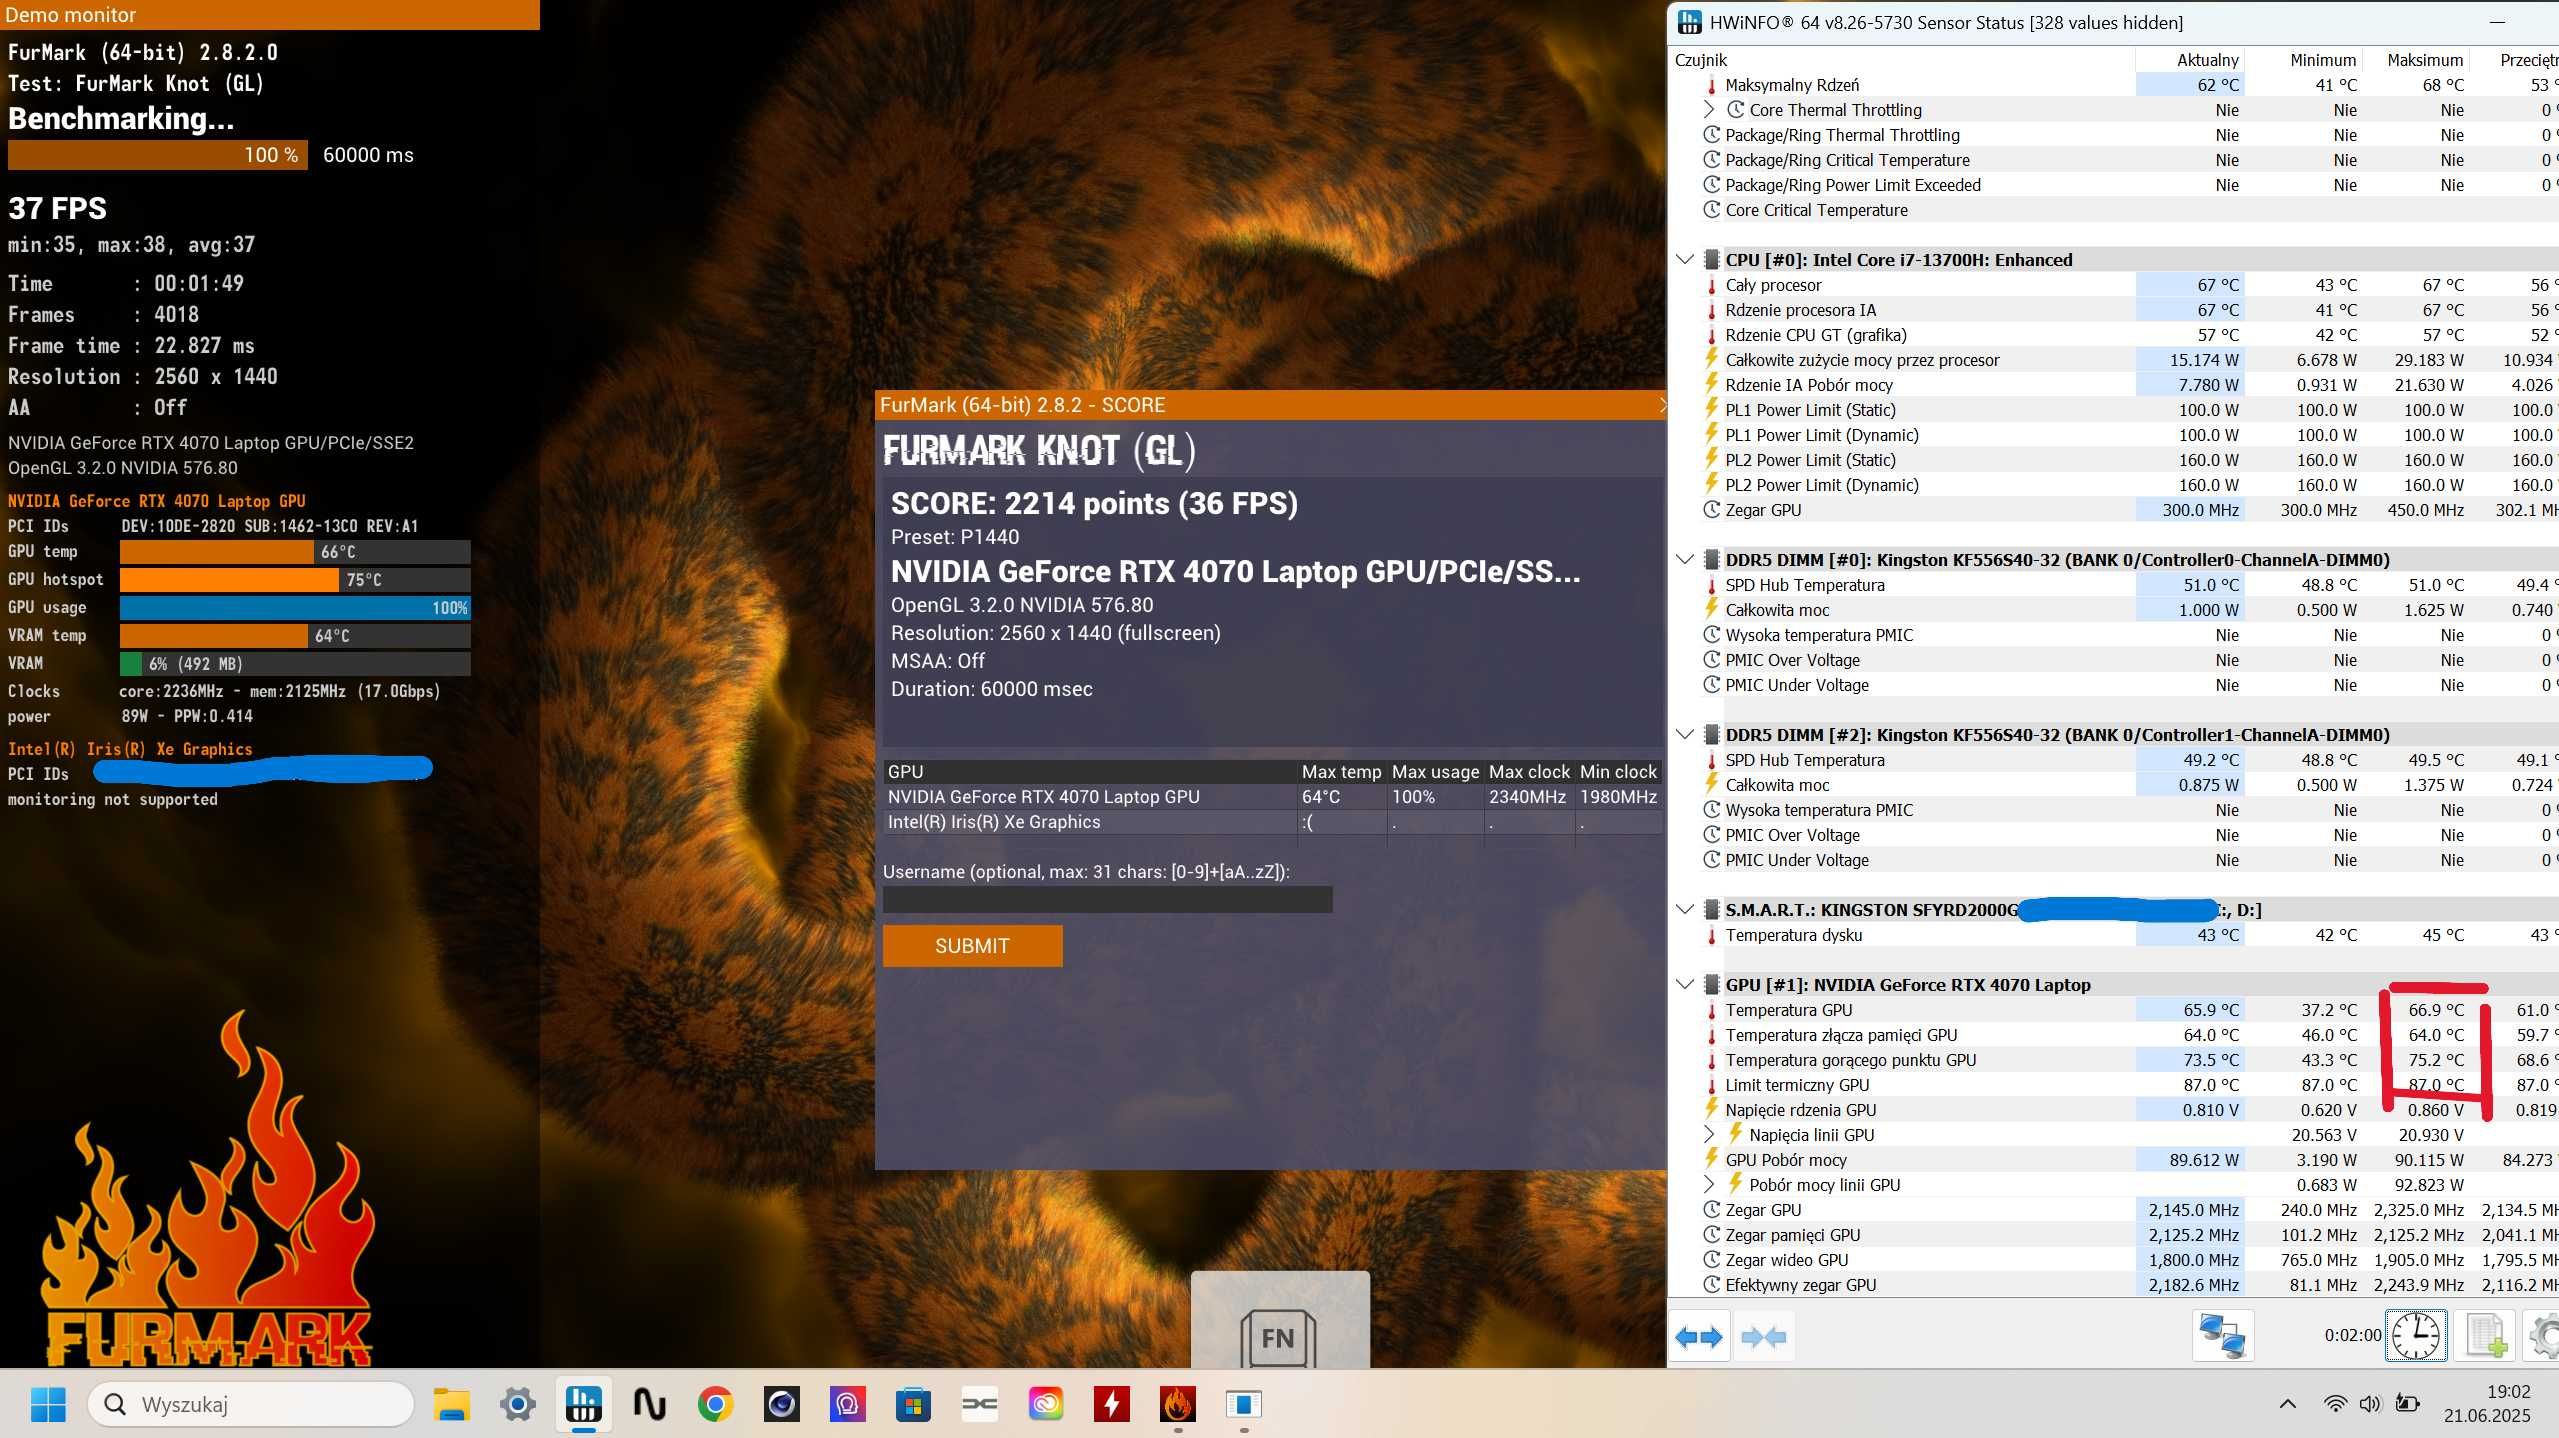This screenshot has height=1438, width=2559.
Task: Show hidden system tray icons
Action: coord(2287,1404)
